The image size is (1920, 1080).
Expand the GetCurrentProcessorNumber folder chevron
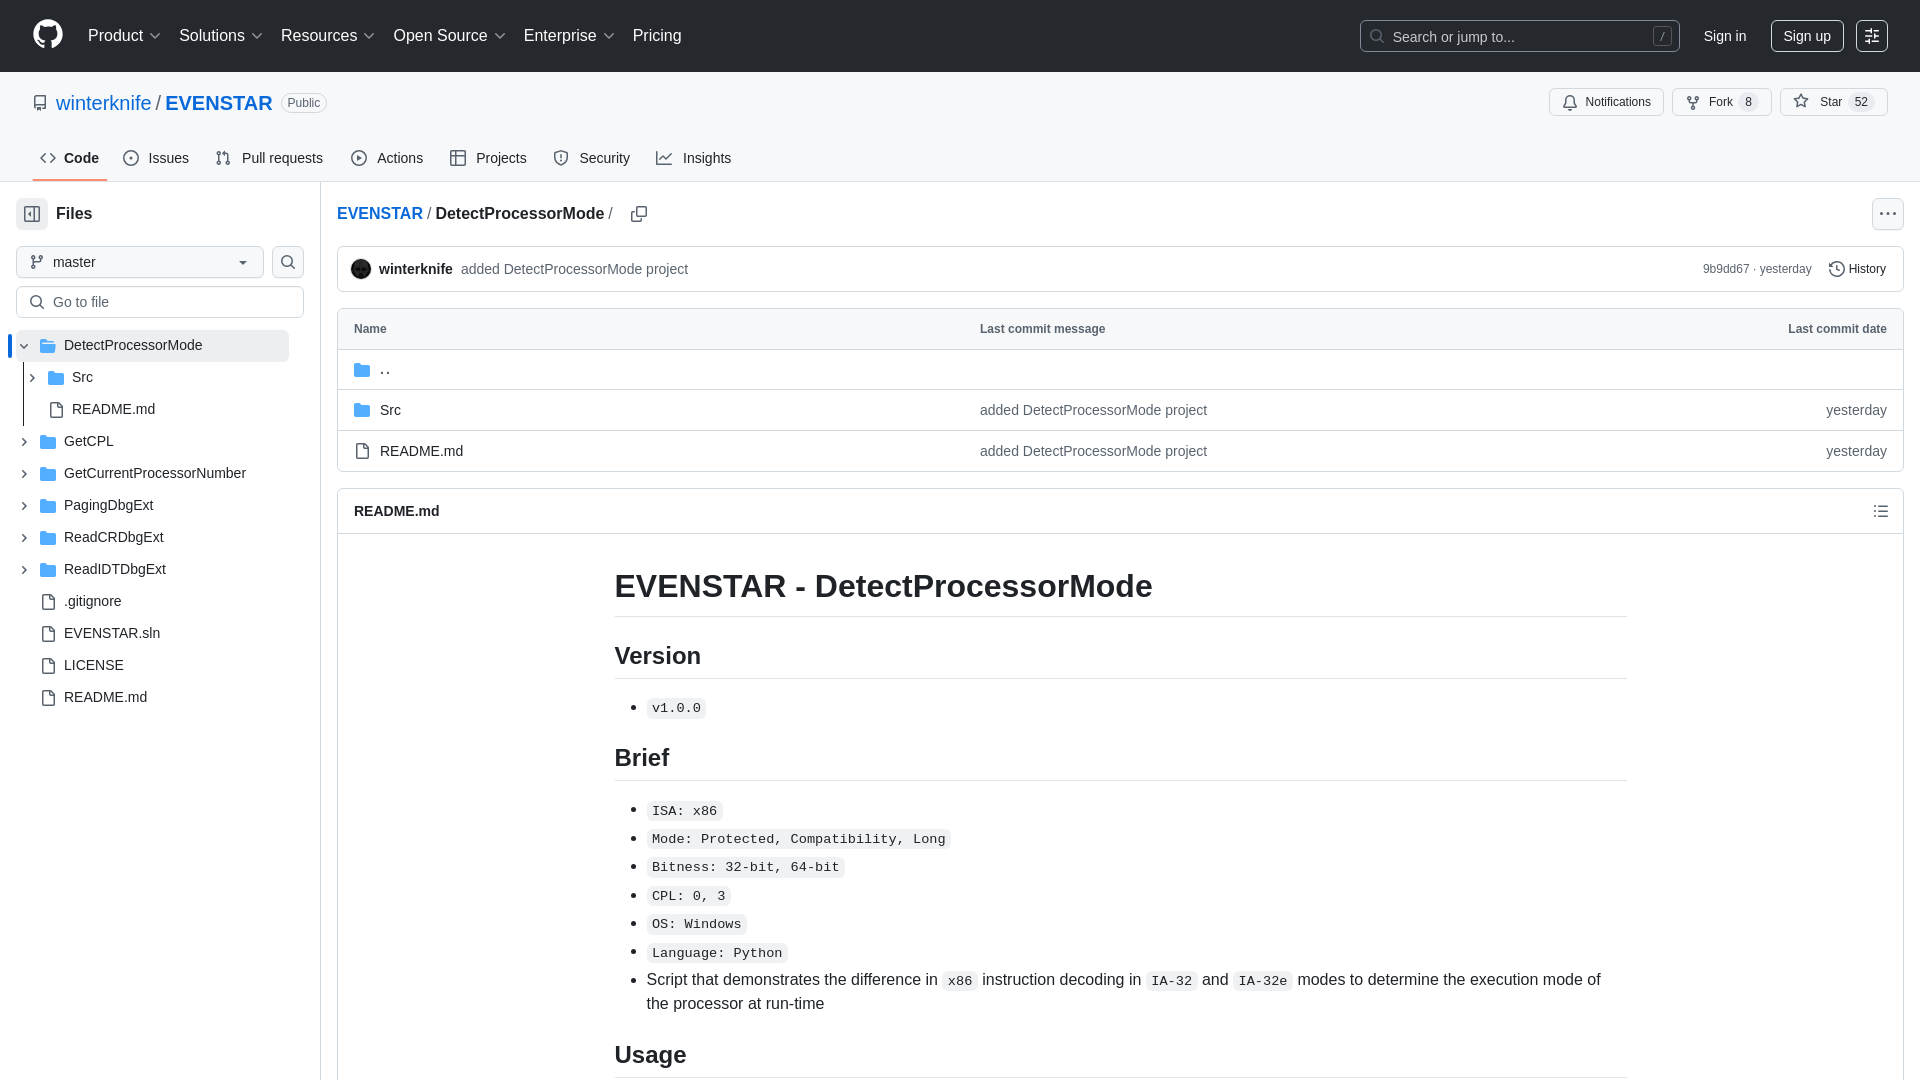tap(24, 474)
